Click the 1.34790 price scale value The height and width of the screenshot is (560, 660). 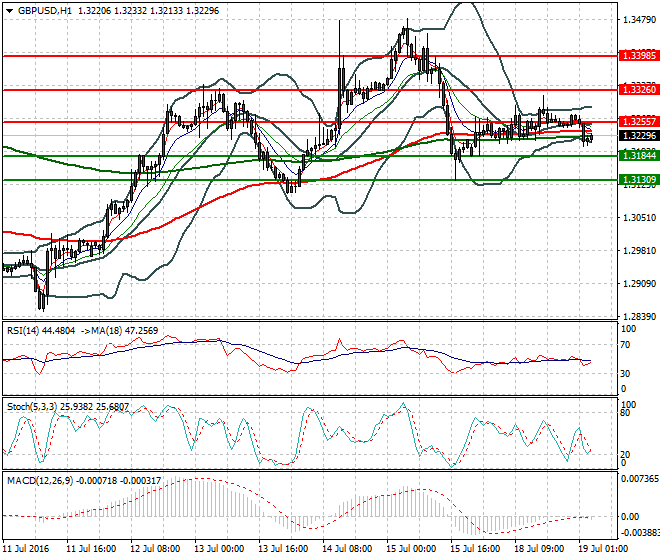point(639,20)
